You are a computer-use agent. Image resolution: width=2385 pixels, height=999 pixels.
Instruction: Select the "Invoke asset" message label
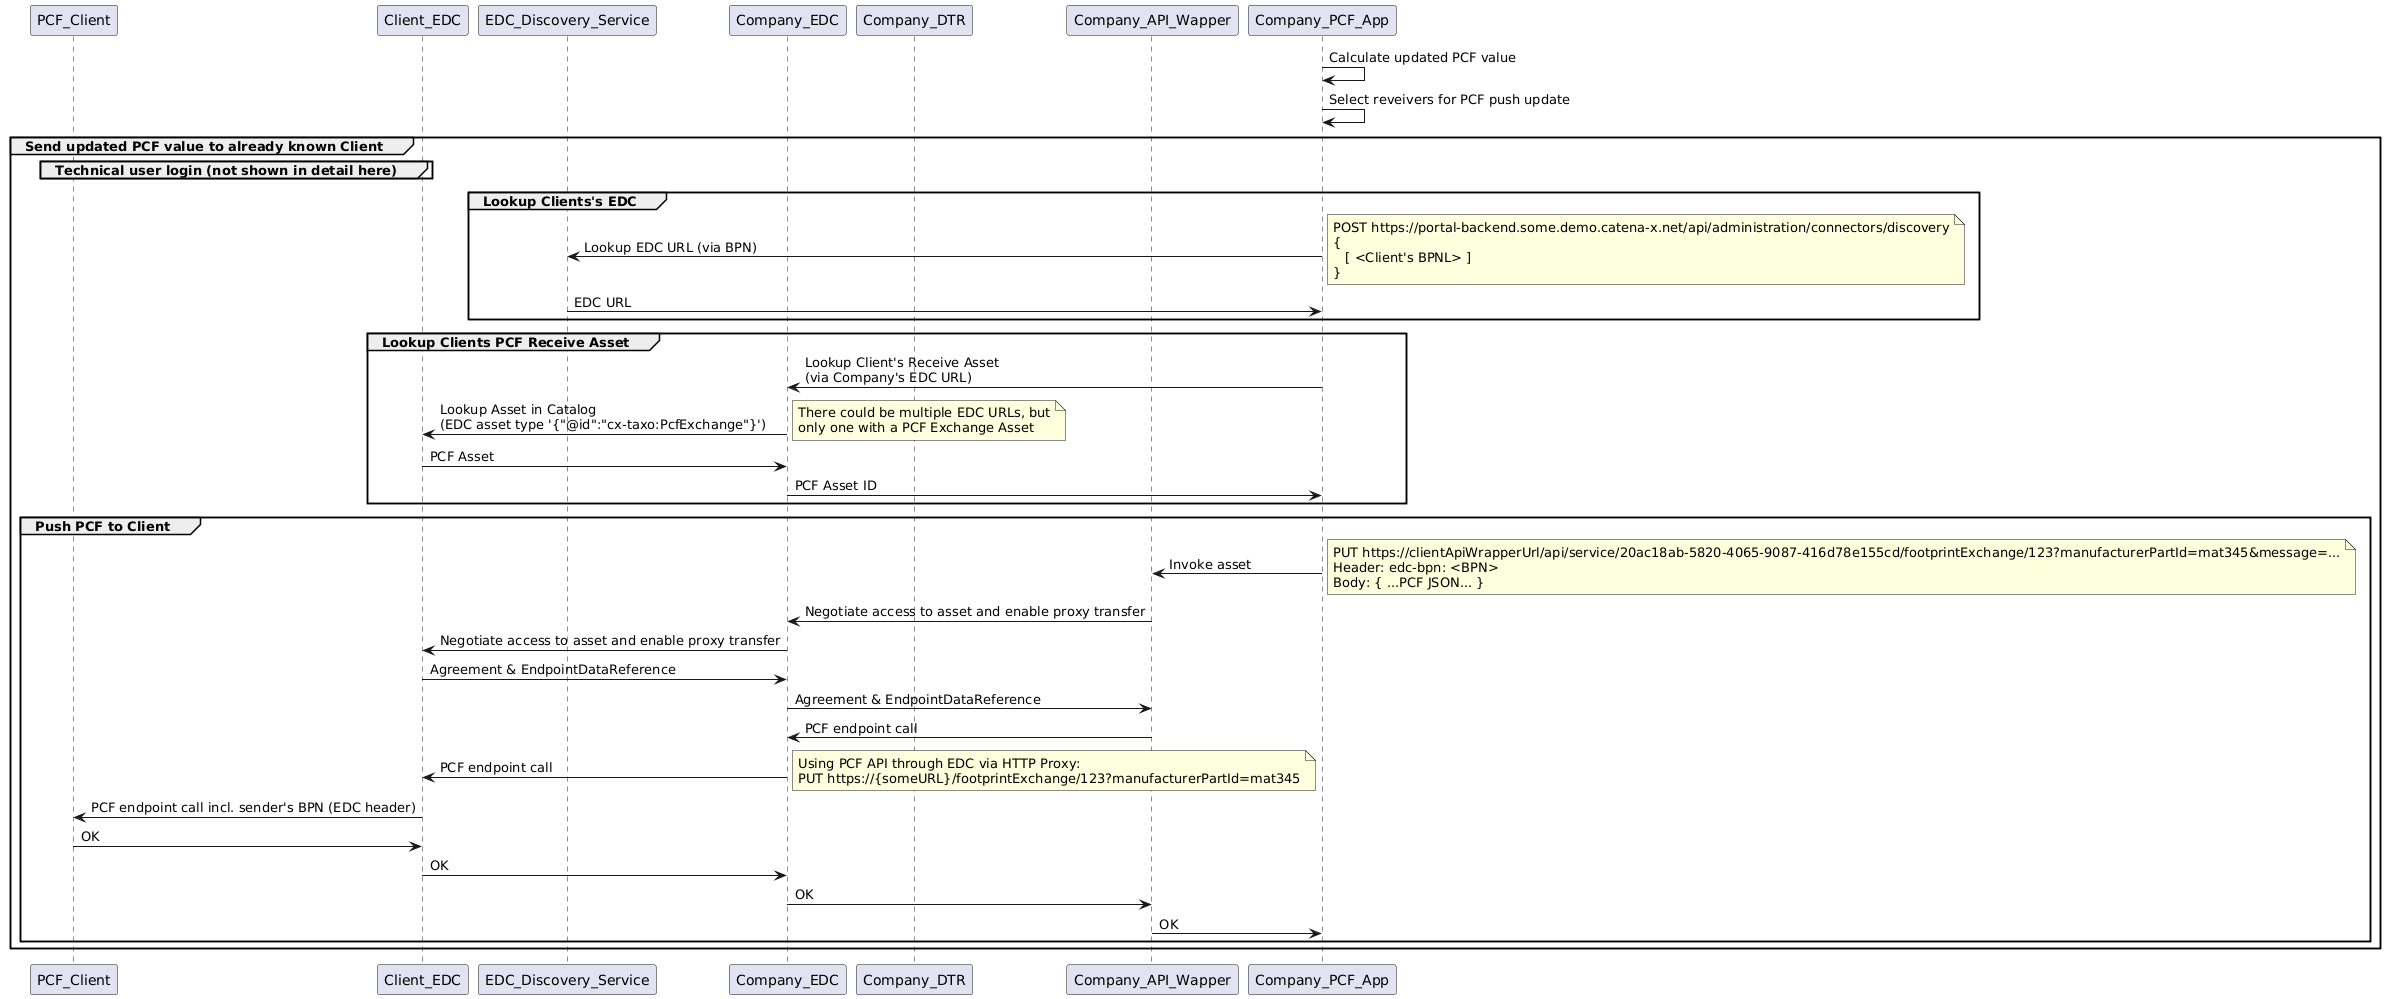[1209, 565]
